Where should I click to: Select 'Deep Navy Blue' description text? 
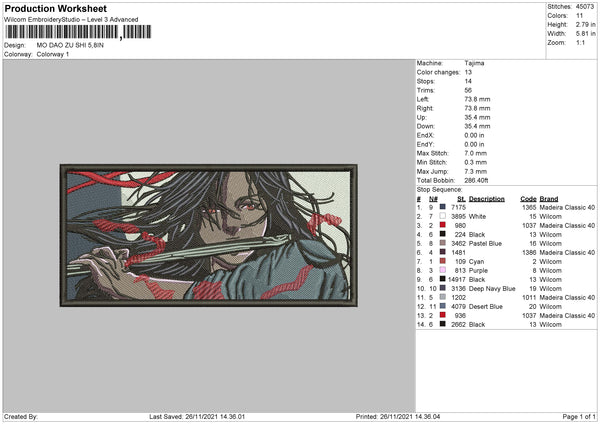[492, 289]
